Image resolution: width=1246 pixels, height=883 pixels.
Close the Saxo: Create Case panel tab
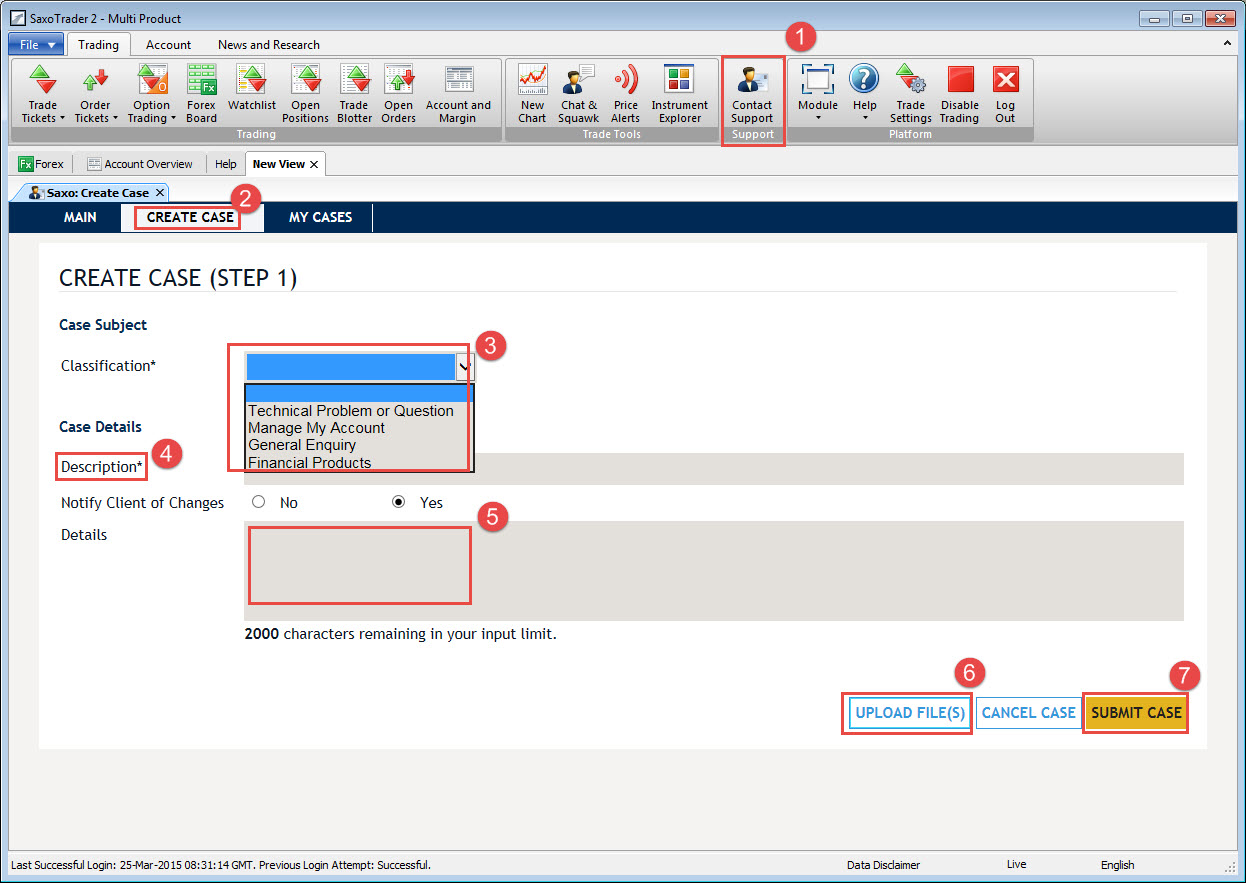[160, 192]
